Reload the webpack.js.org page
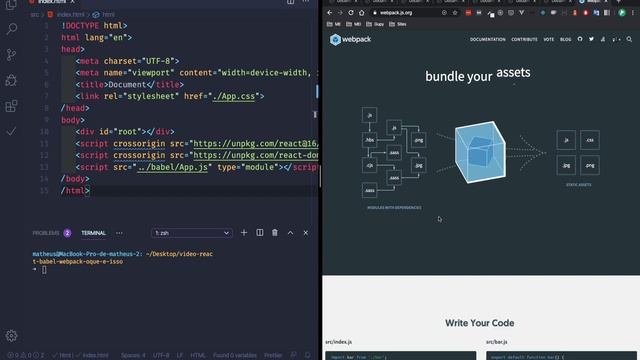The width and height of the screenshot is (640, 360). point(351,13)
